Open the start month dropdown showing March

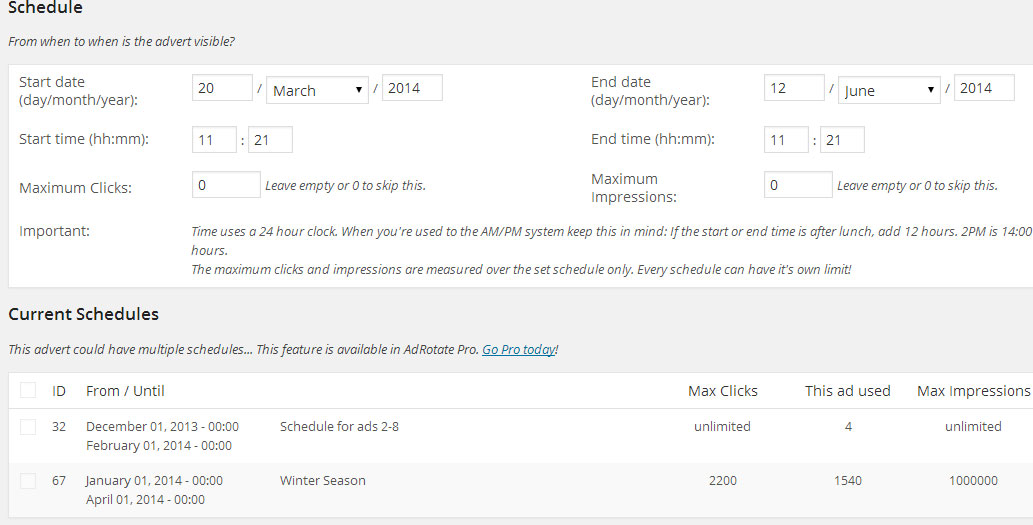(x=317, y=90)
